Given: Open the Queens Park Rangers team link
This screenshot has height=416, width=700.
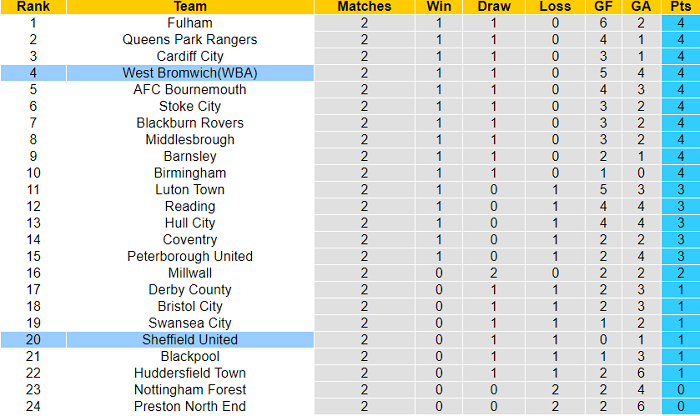Looking at the screenshot, I should pos(190,40).
